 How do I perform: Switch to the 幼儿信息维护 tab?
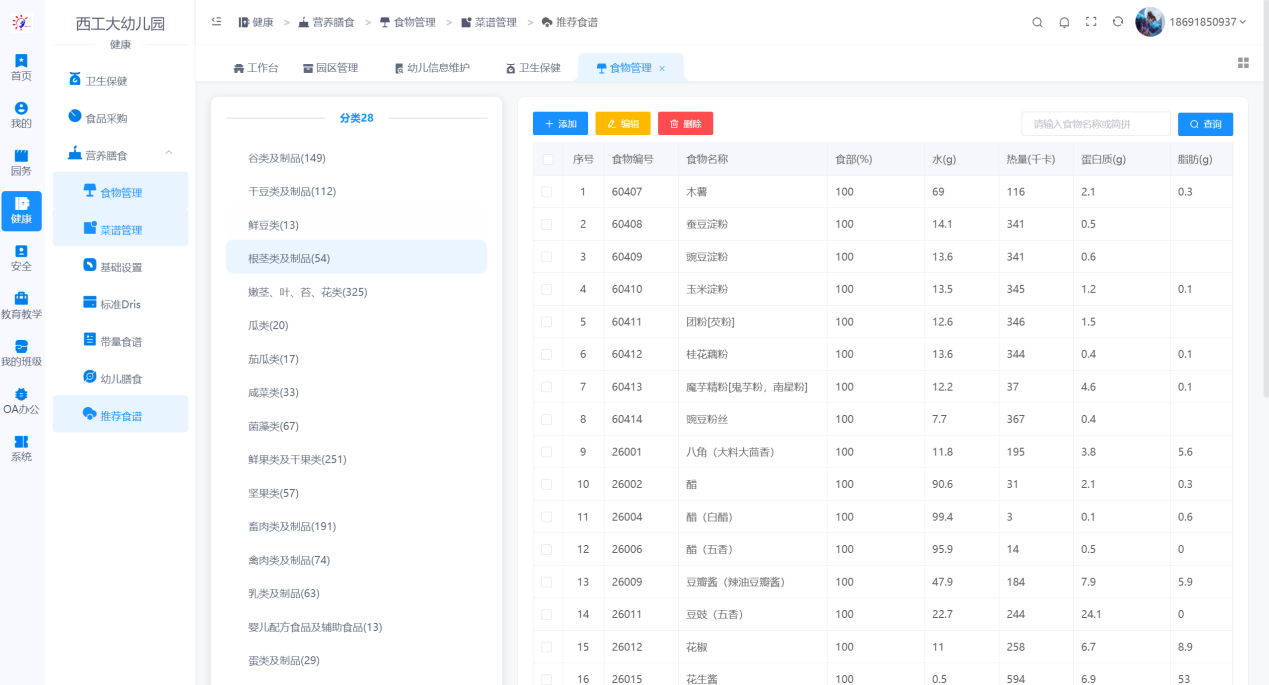[431, 68]
